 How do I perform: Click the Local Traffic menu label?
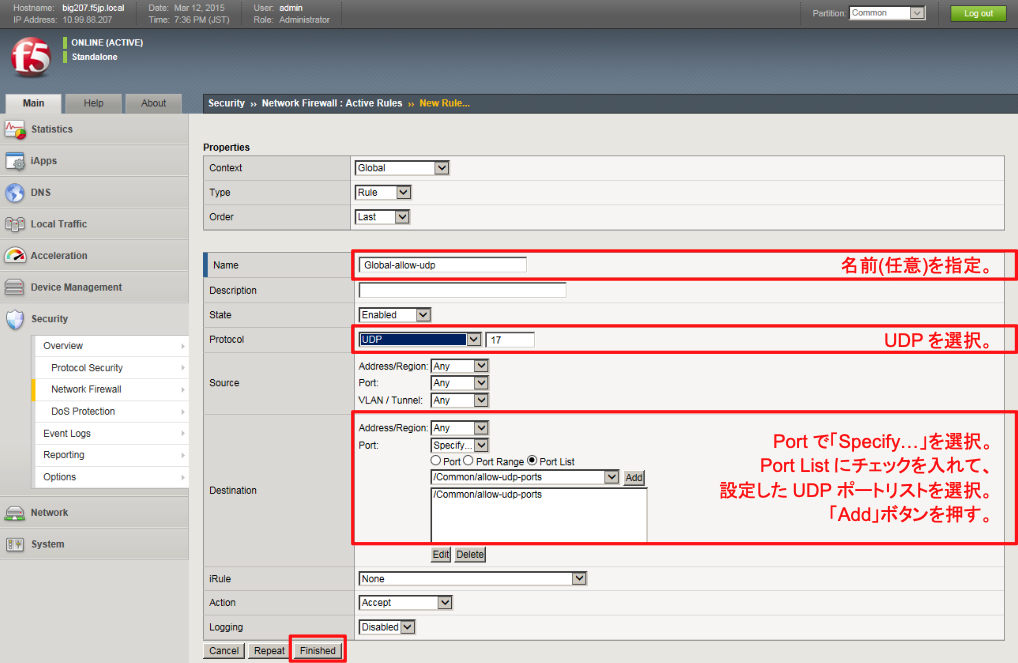pyautogui.click(x=59, y=224)
